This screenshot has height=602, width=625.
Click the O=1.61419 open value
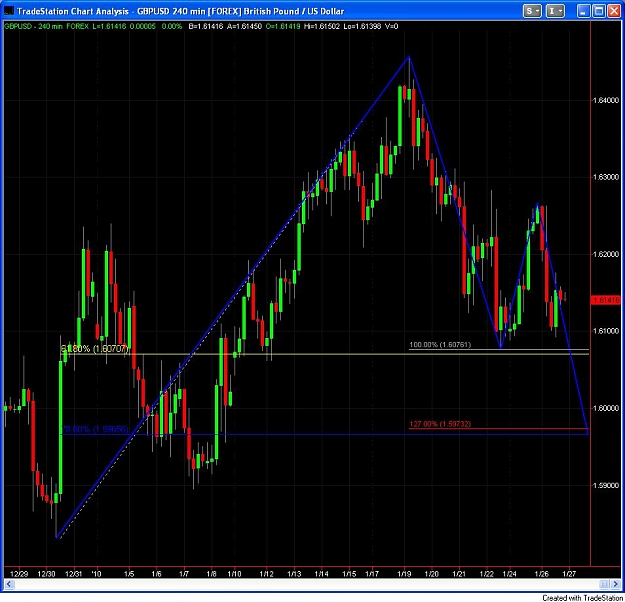(283, 27)
